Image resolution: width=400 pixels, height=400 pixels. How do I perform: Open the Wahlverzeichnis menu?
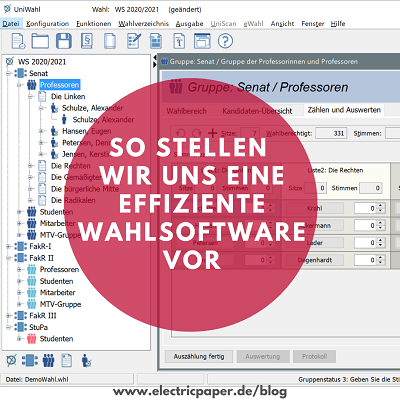[143, 24]
